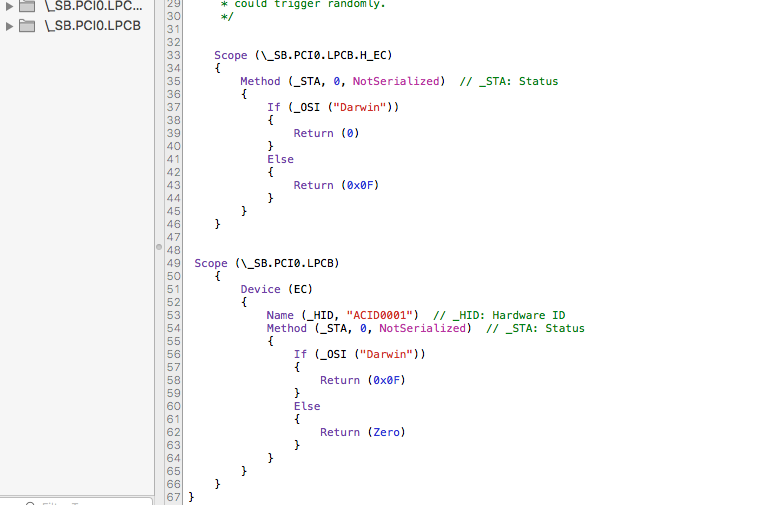
Task: Click the Else keyword on line 60
Action: (x=307, y=406)
